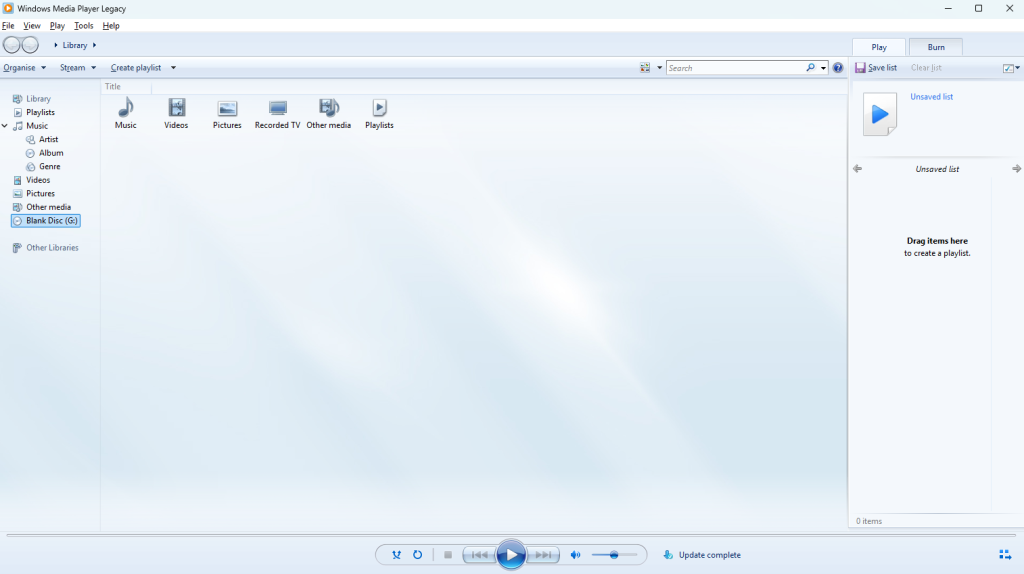Open the View options dropdown arrow
The width and height of the screenshot is (1024, 574).
point(660,68)
